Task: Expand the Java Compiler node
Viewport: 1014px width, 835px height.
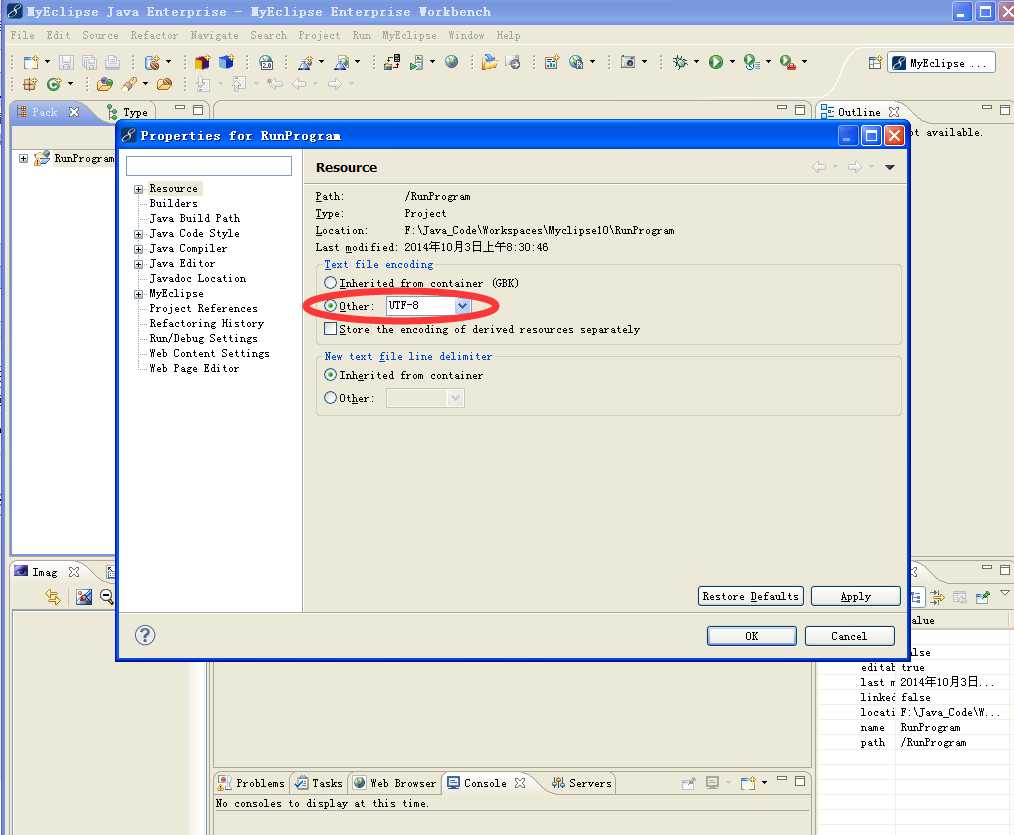Action: pos(138,249)
